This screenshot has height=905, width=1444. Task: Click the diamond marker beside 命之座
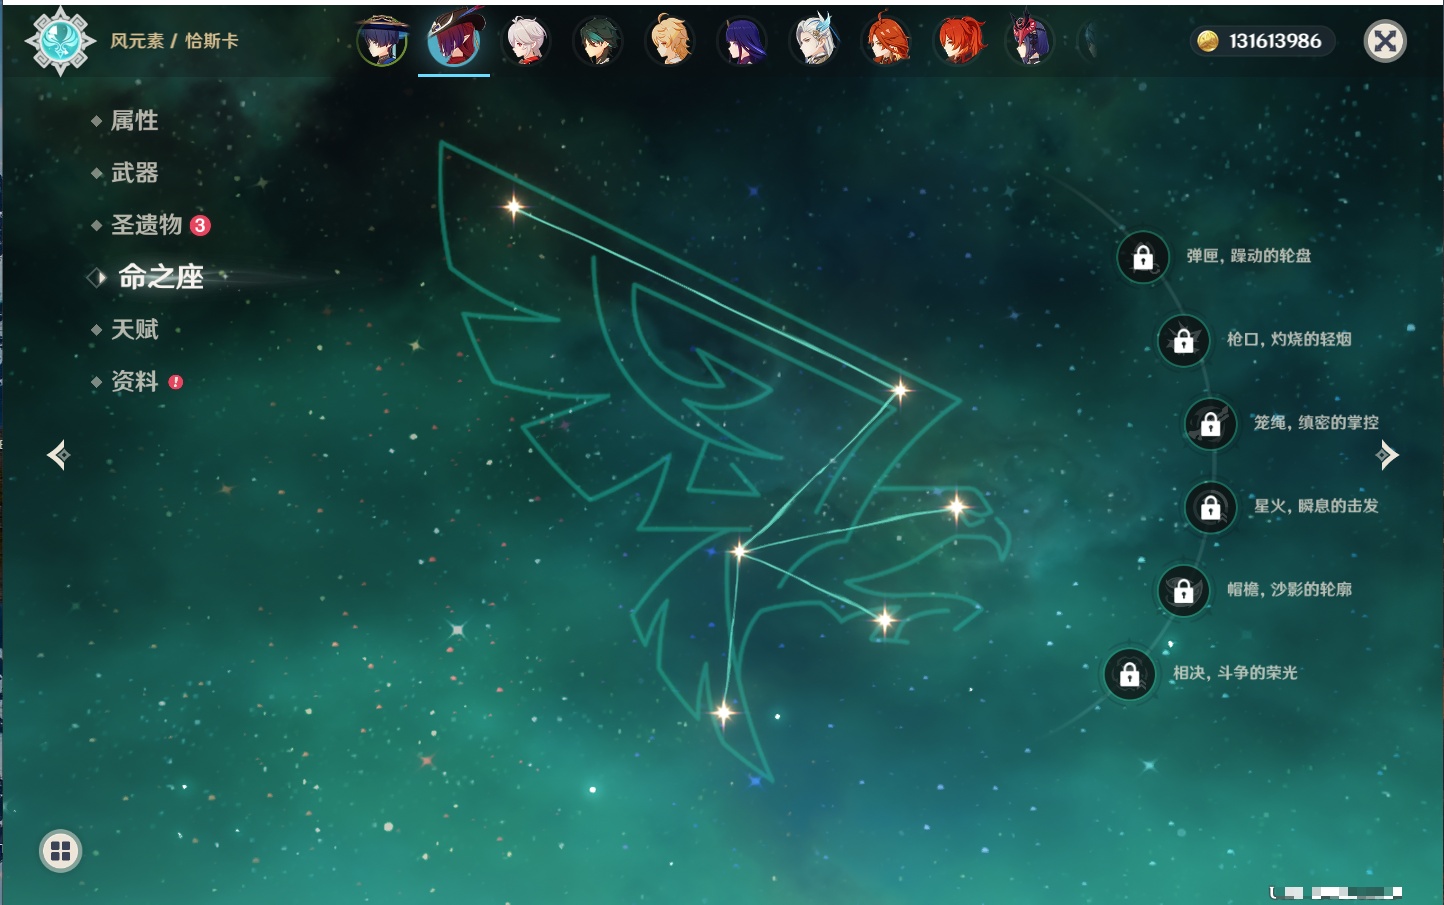point(96,277)
